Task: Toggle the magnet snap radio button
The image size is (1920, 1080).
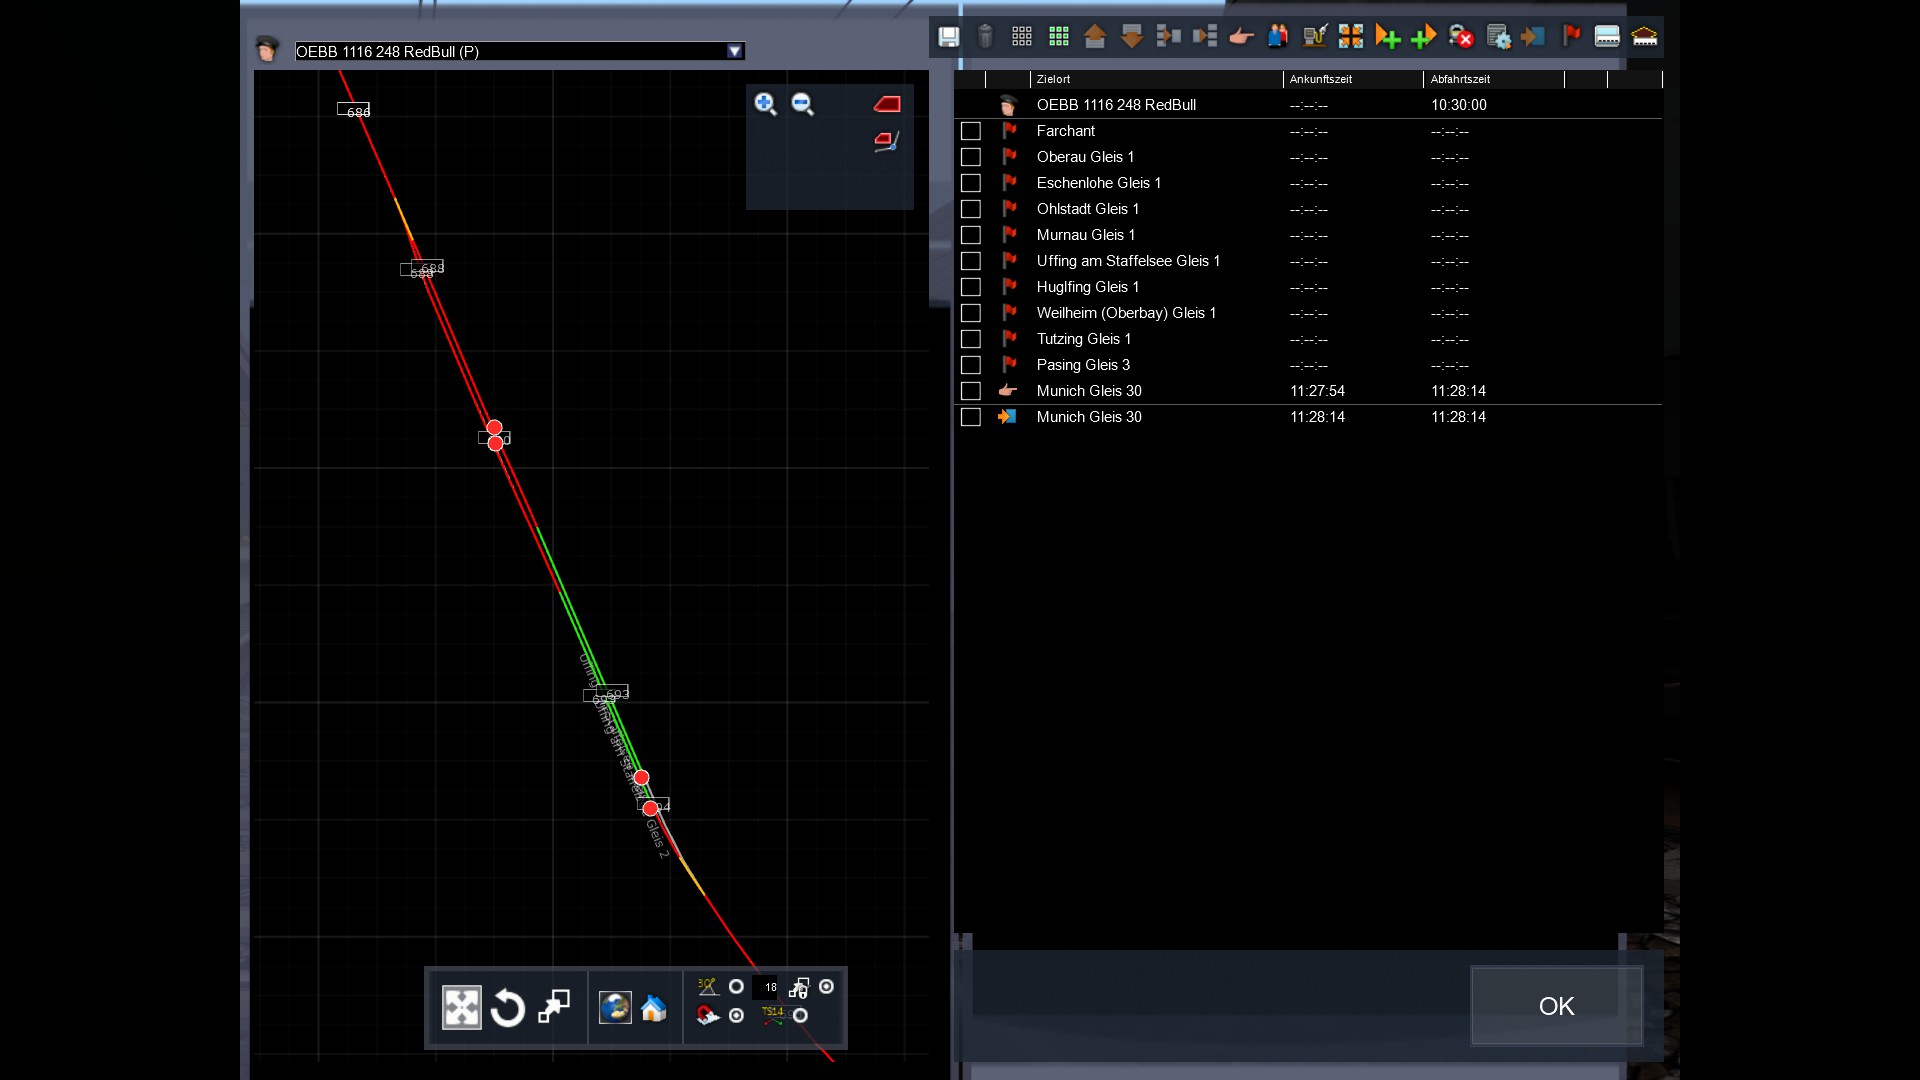Action: [x=736, y=1015]
